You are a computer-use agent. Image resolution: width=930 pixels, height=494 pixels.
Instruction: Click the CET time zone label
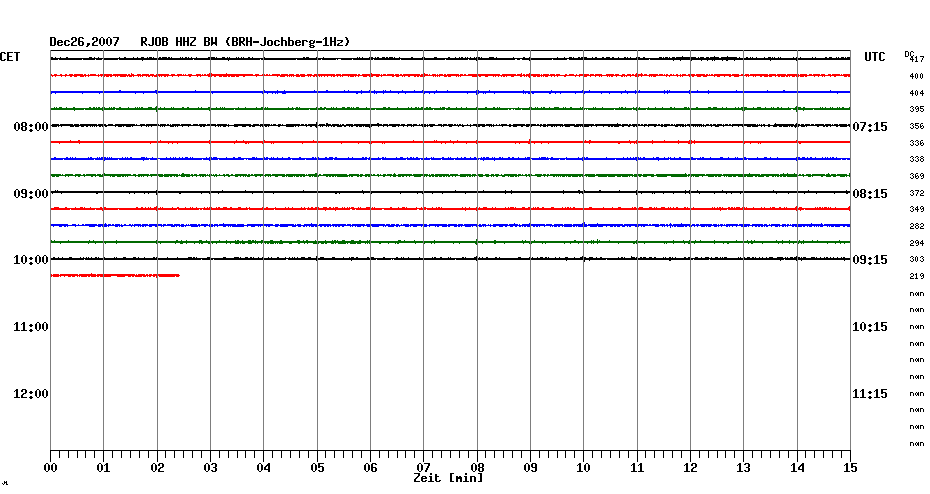(10, 57)
